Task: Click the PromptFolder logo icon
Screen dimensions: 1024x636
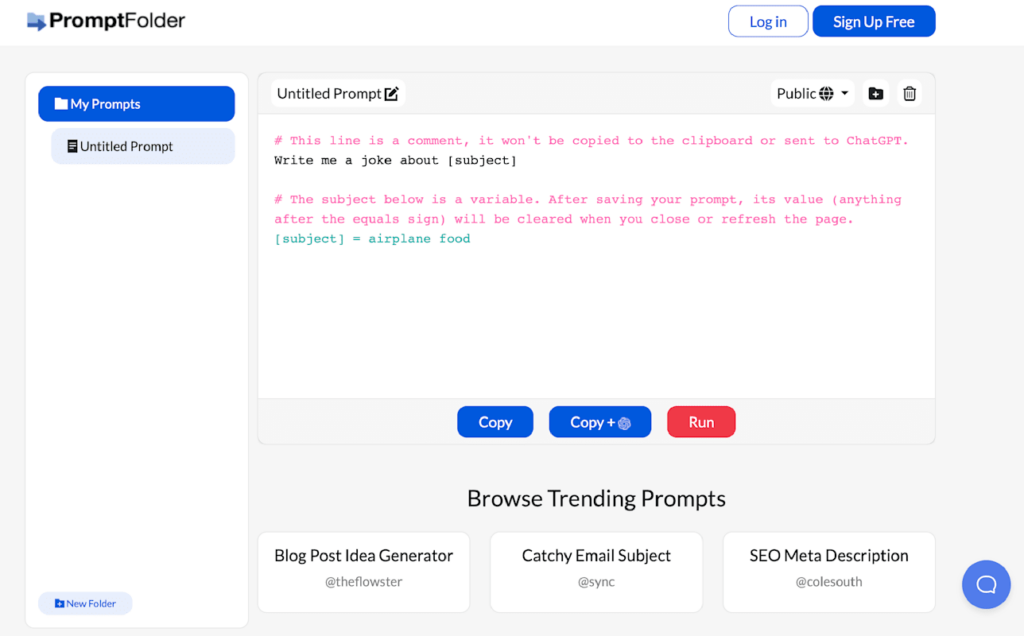Action: (36, 21)
